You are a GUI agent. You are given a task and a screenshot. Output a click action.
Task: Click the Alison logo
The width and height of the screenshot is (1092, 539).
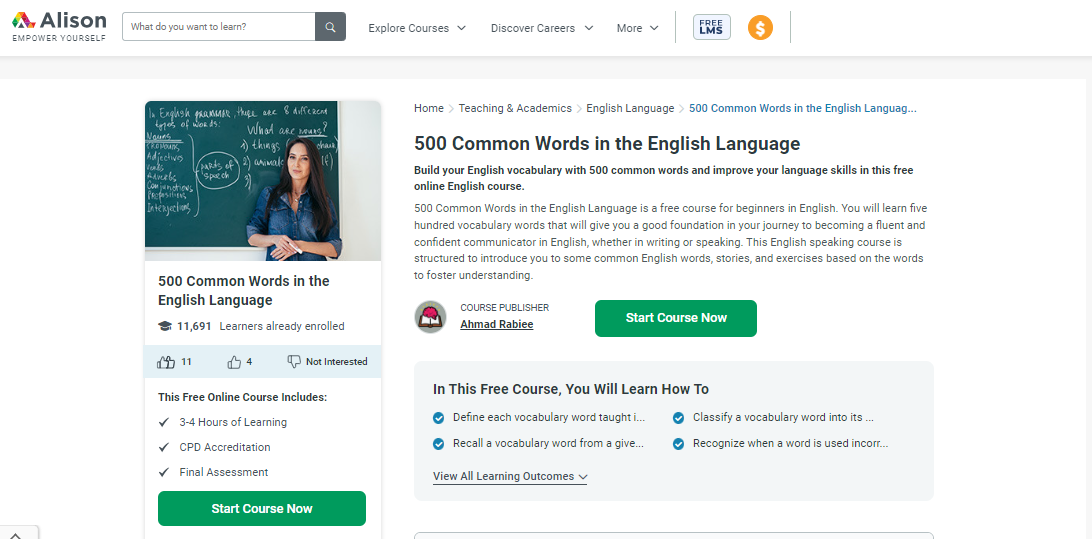coord(59,26)
